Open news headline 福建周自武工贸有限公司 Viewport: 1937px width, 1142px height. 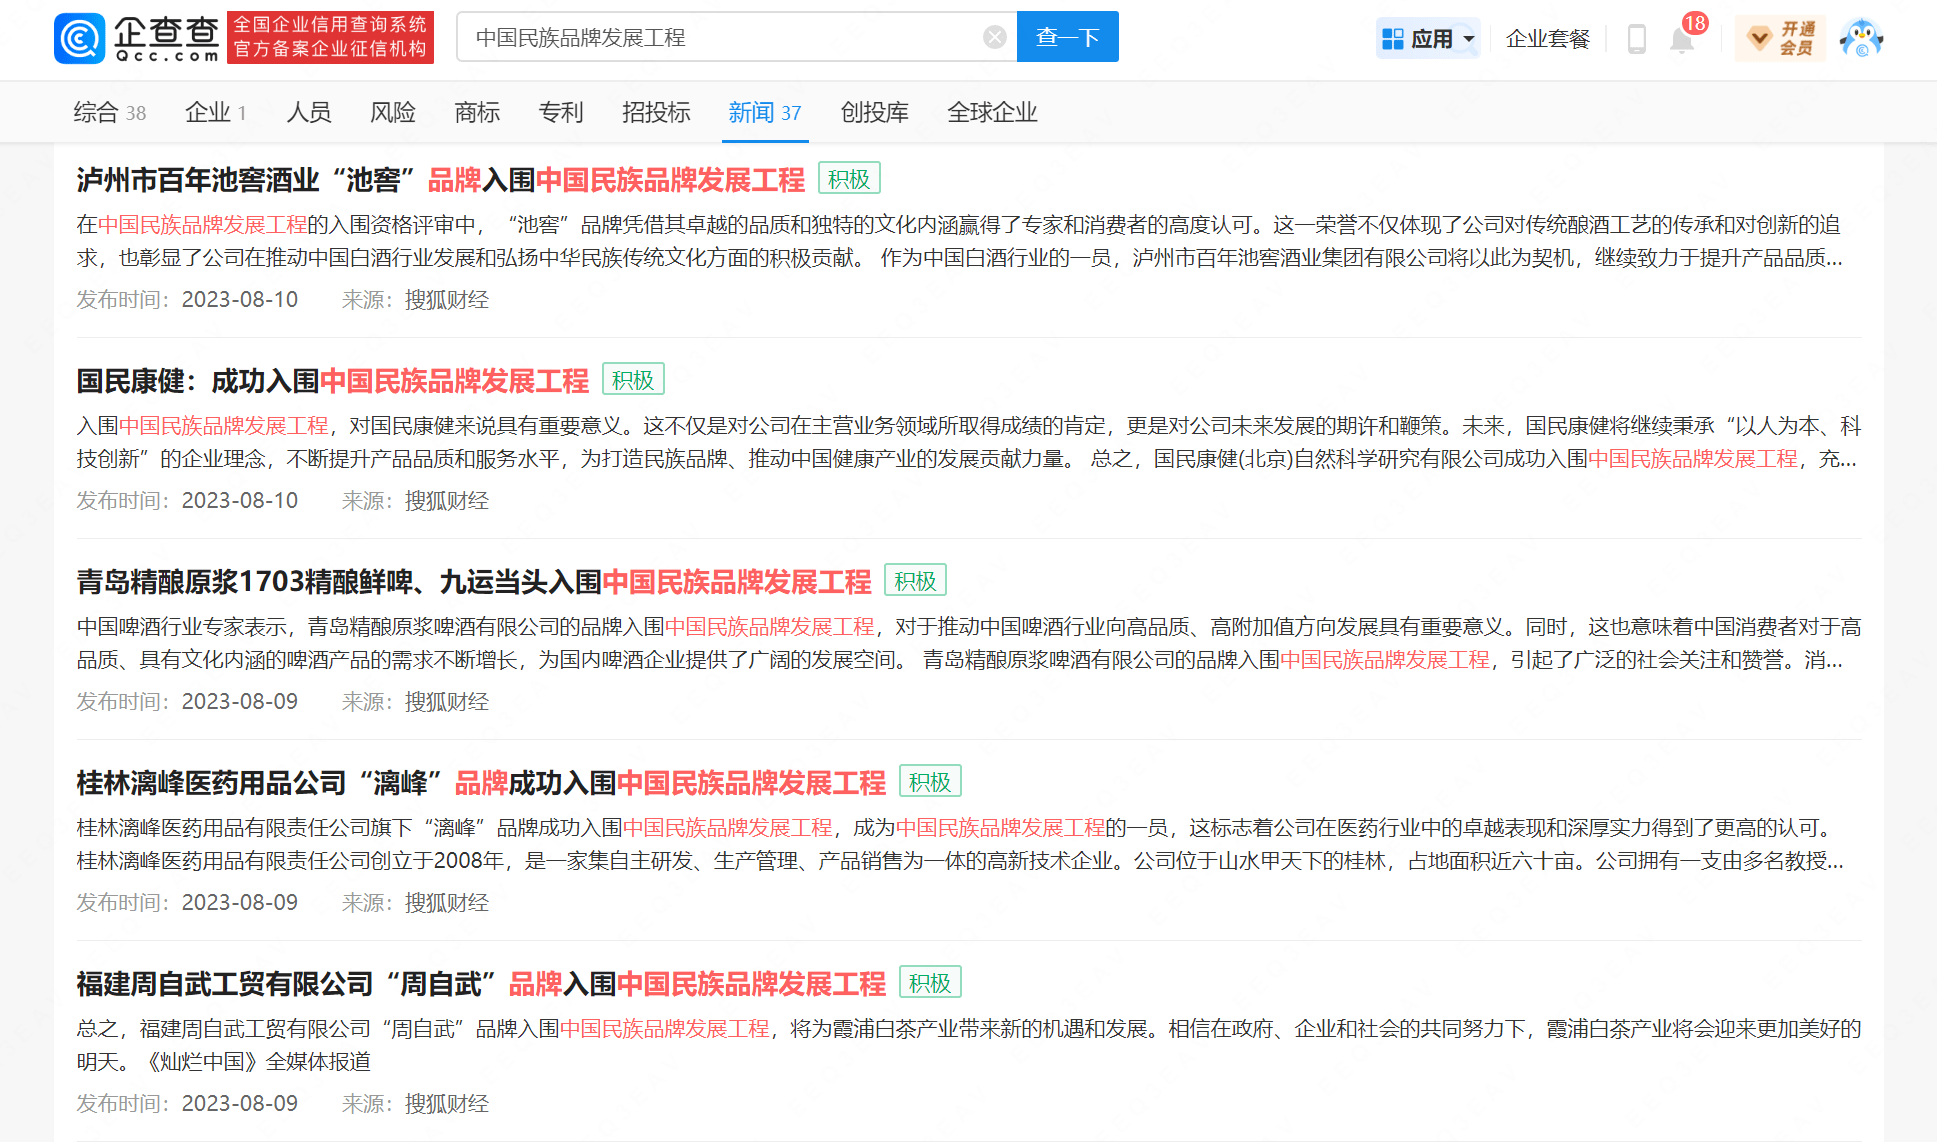click(481, 984)
